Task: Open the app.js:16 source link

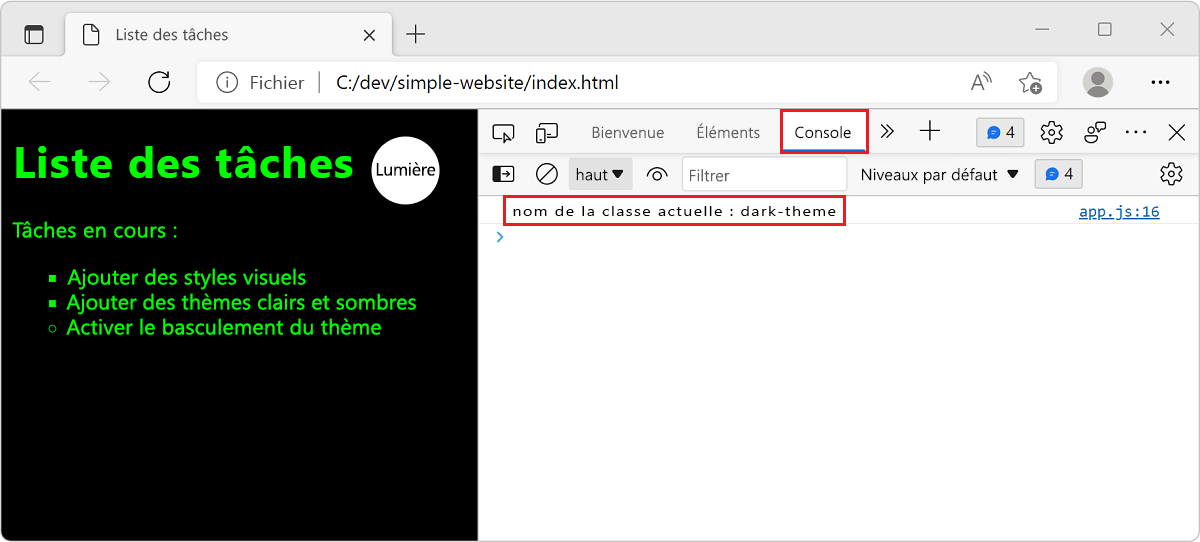Action: pyautogui.click(x=1119, y=211)
